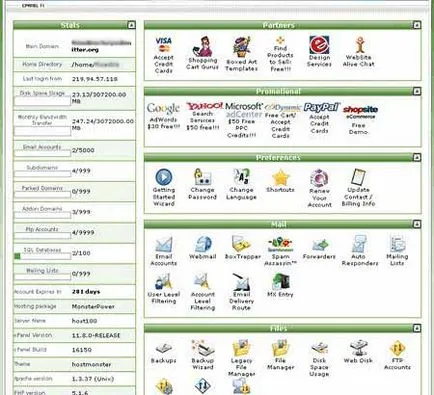Open BoxTrapper
The width and height of the screenshot is (434, 395).
point(241,244)
